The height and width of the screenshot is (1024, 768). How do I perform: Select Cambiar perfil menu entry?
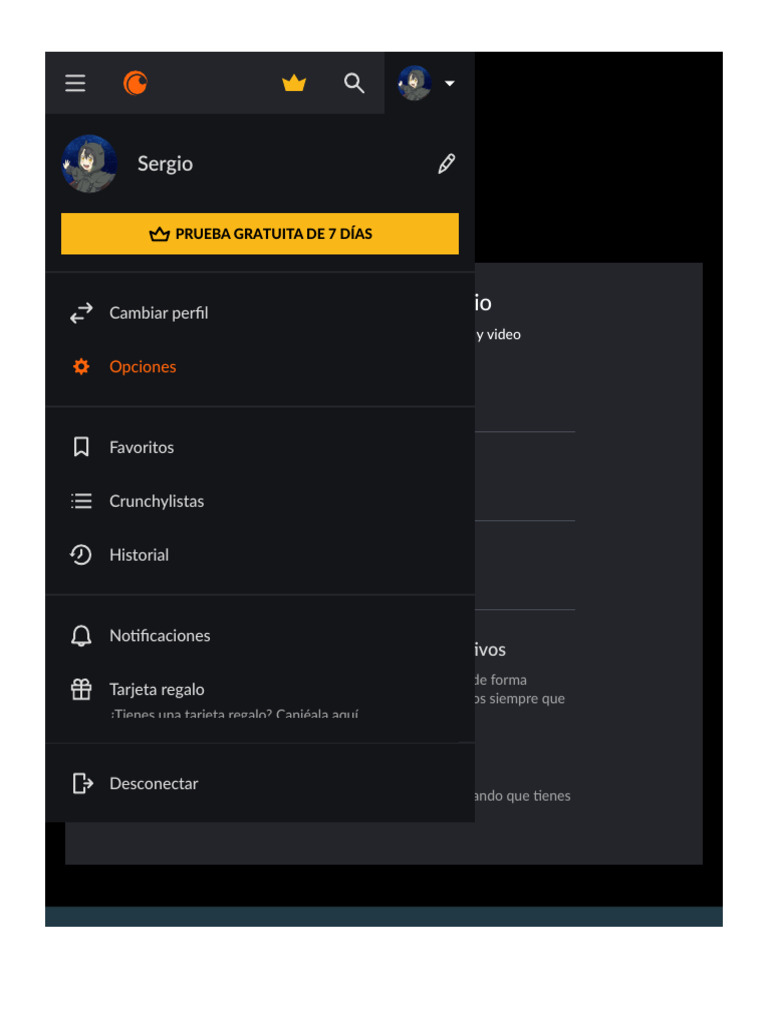tap(260, 313)
